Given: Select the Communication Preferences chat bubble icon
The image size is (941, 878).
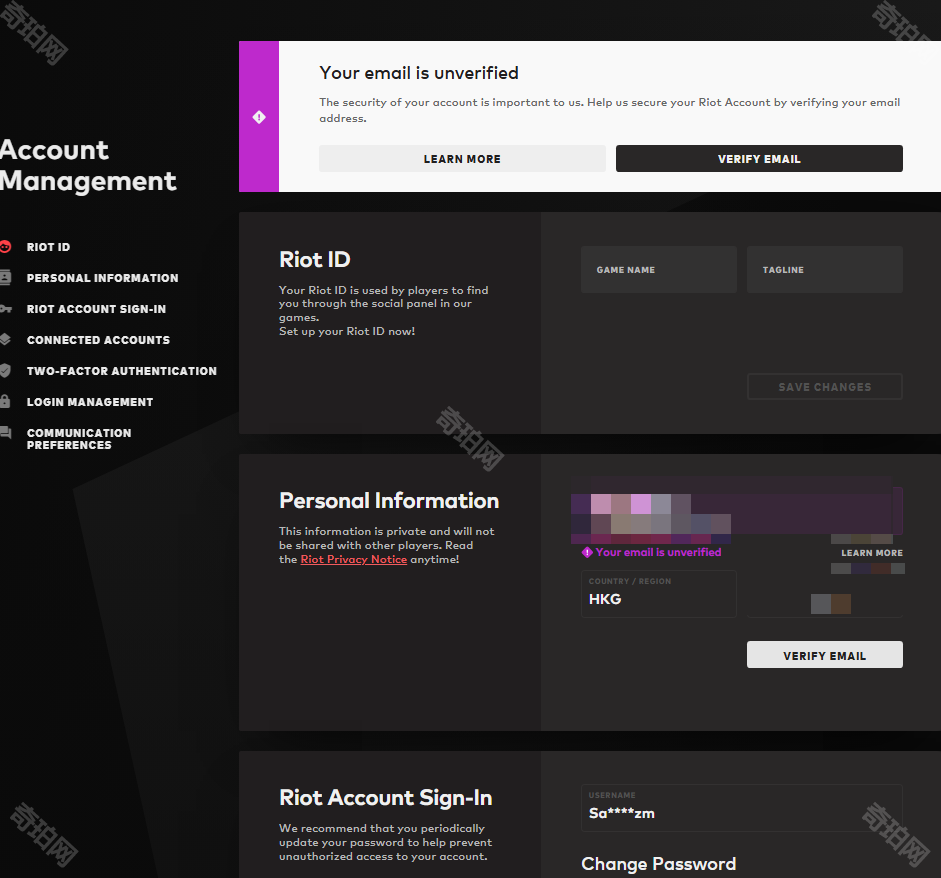Looking at the screenshot, I should click(x=5, y=433).
